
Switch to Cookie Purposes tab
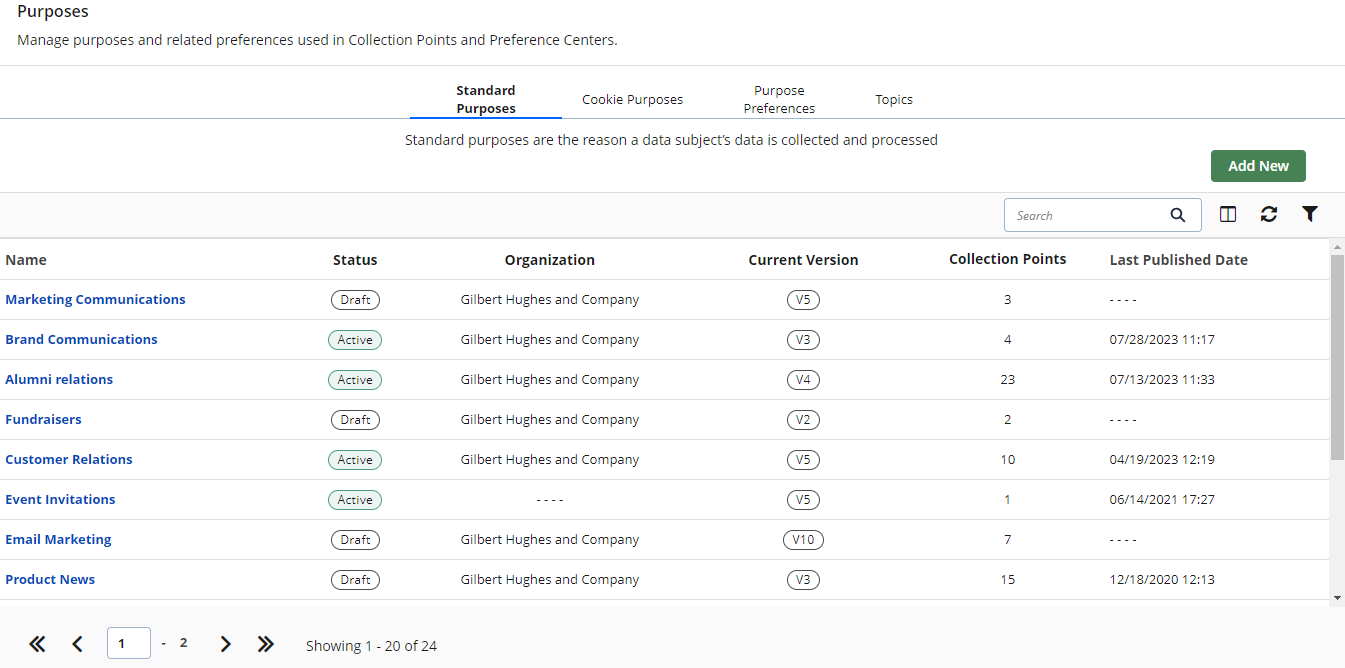(x=632, y=100)
